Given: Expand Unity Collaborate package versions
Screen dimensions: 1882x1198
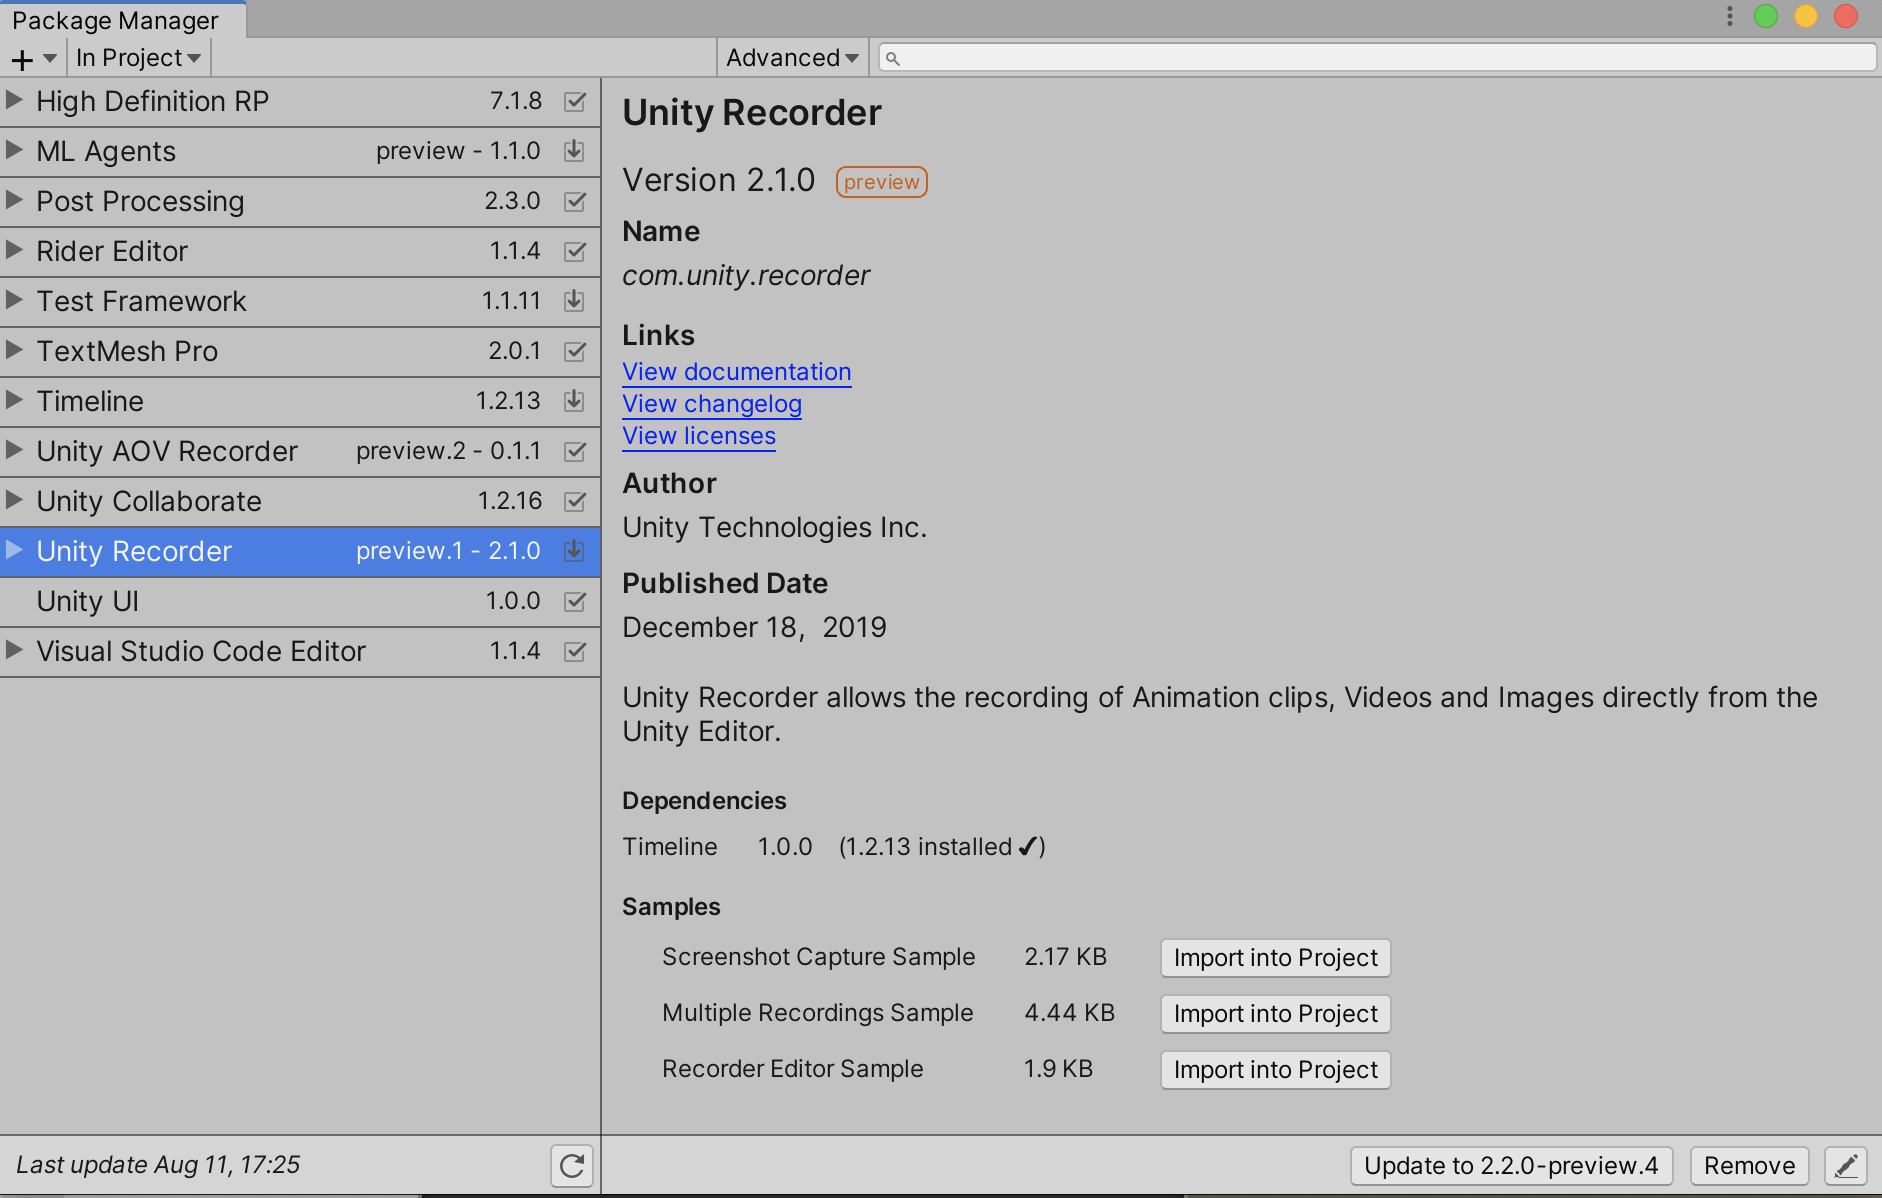Looking at the screenshot, I should point(14,500).
